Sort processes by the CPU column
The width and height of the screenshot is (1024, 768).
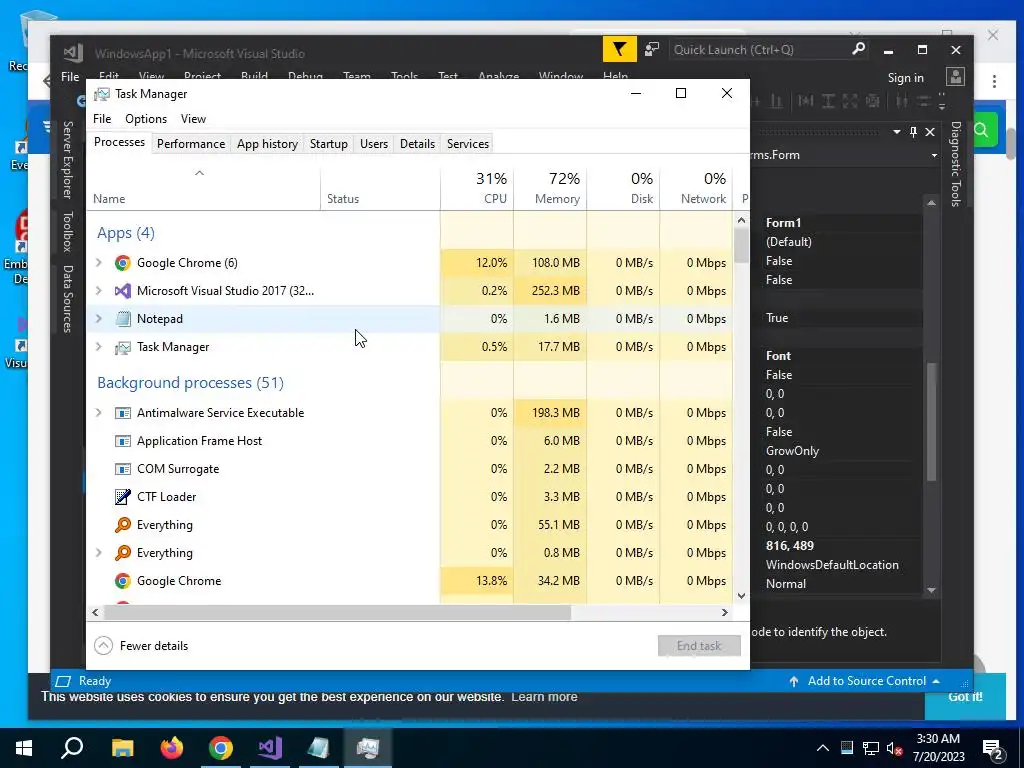tap(477, 189)
